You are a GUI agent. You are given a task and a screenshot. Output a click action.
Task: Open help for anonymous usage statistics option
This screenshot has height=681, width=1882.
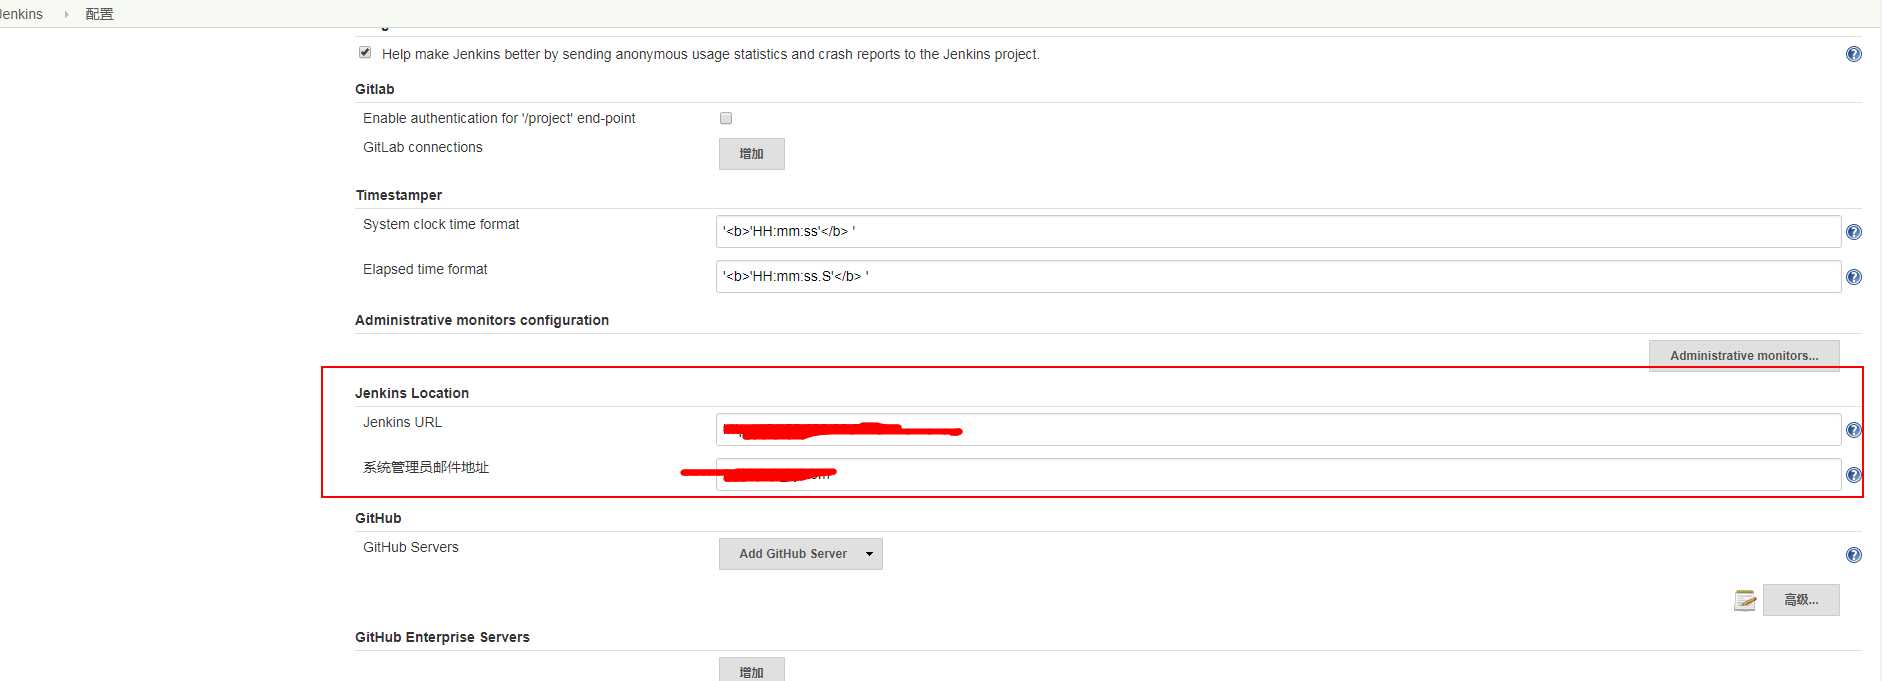[1853, 54]
